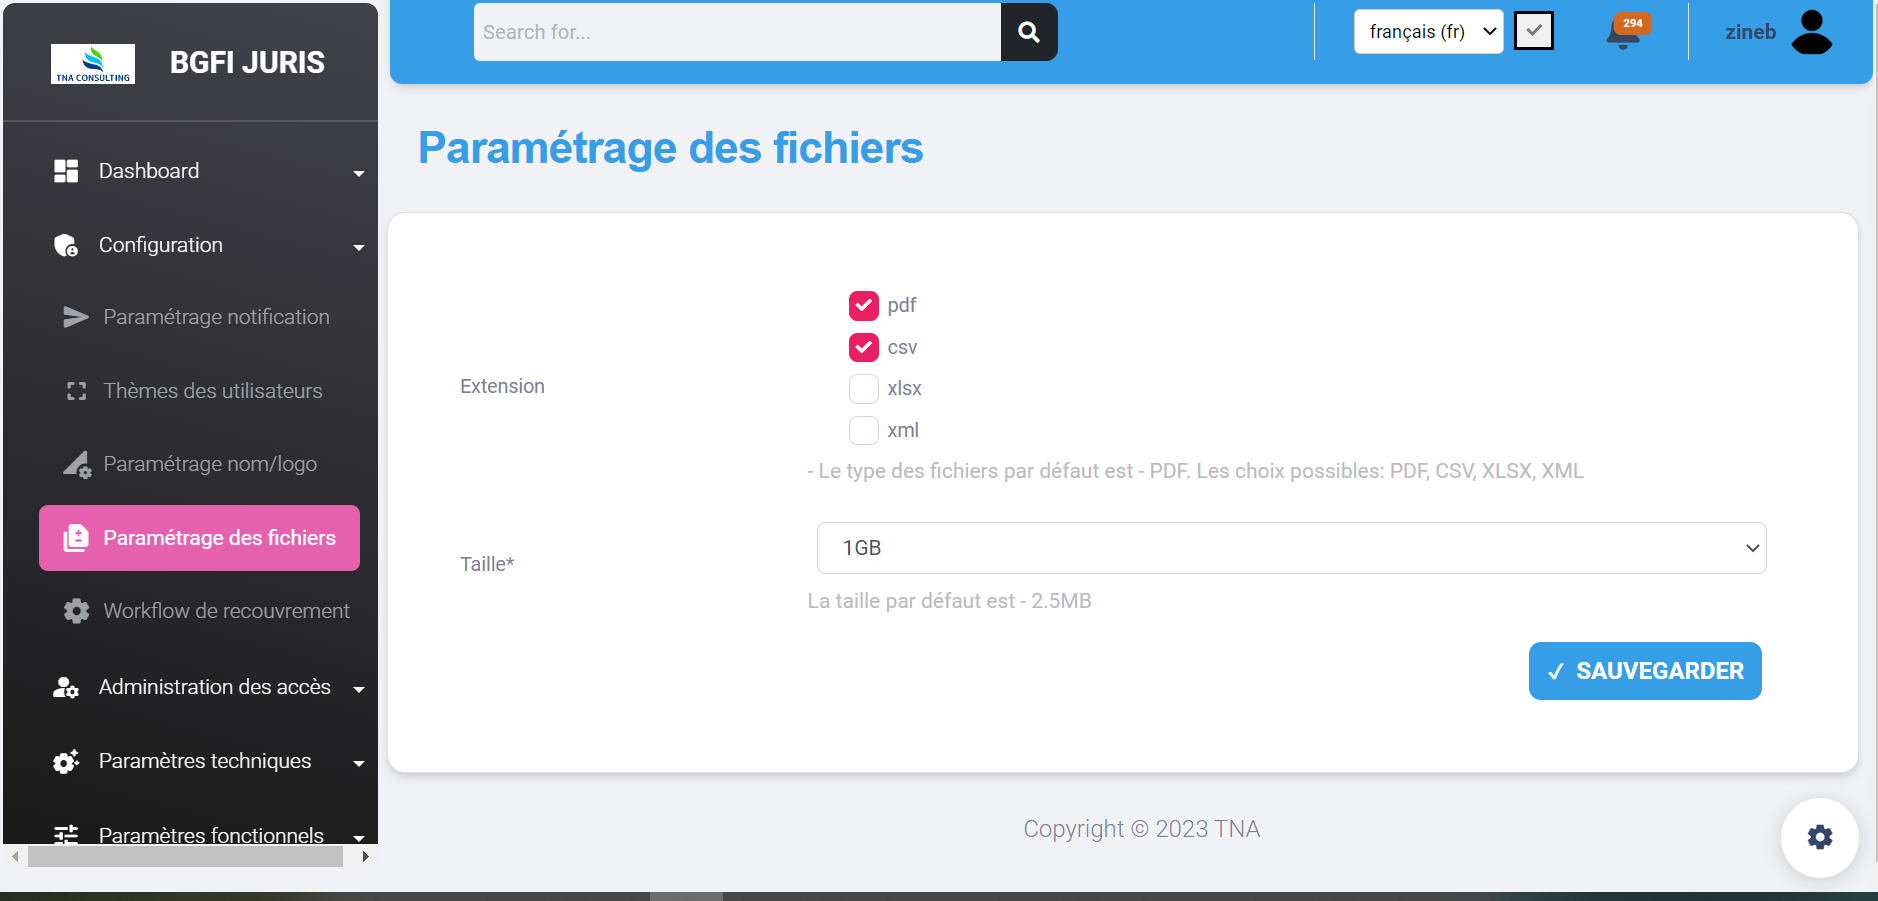The width and height of the screenshot is (1878, 901).
Task: Uncheck the pdf extension checkbox
Action: coord(863,305)
